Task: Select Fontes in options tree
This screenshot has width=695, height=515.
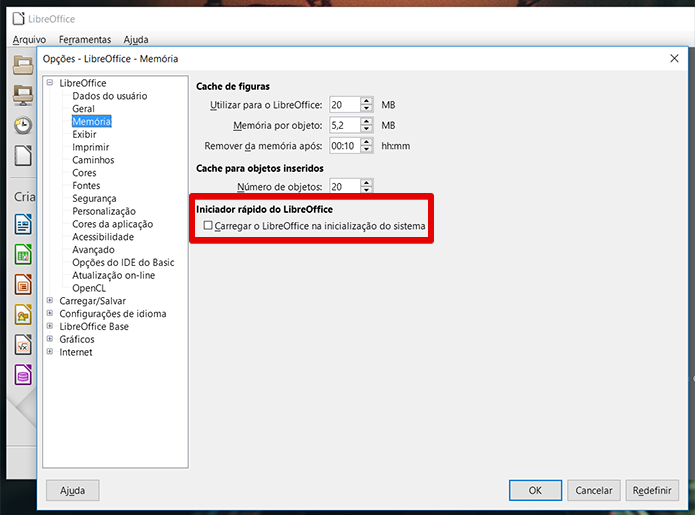Action: pos(86,186)
